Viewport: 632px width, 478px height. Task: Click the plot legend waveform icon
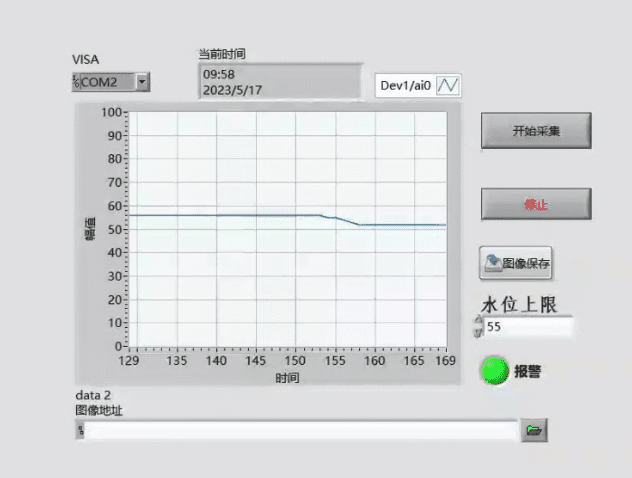tap(448, 86)
